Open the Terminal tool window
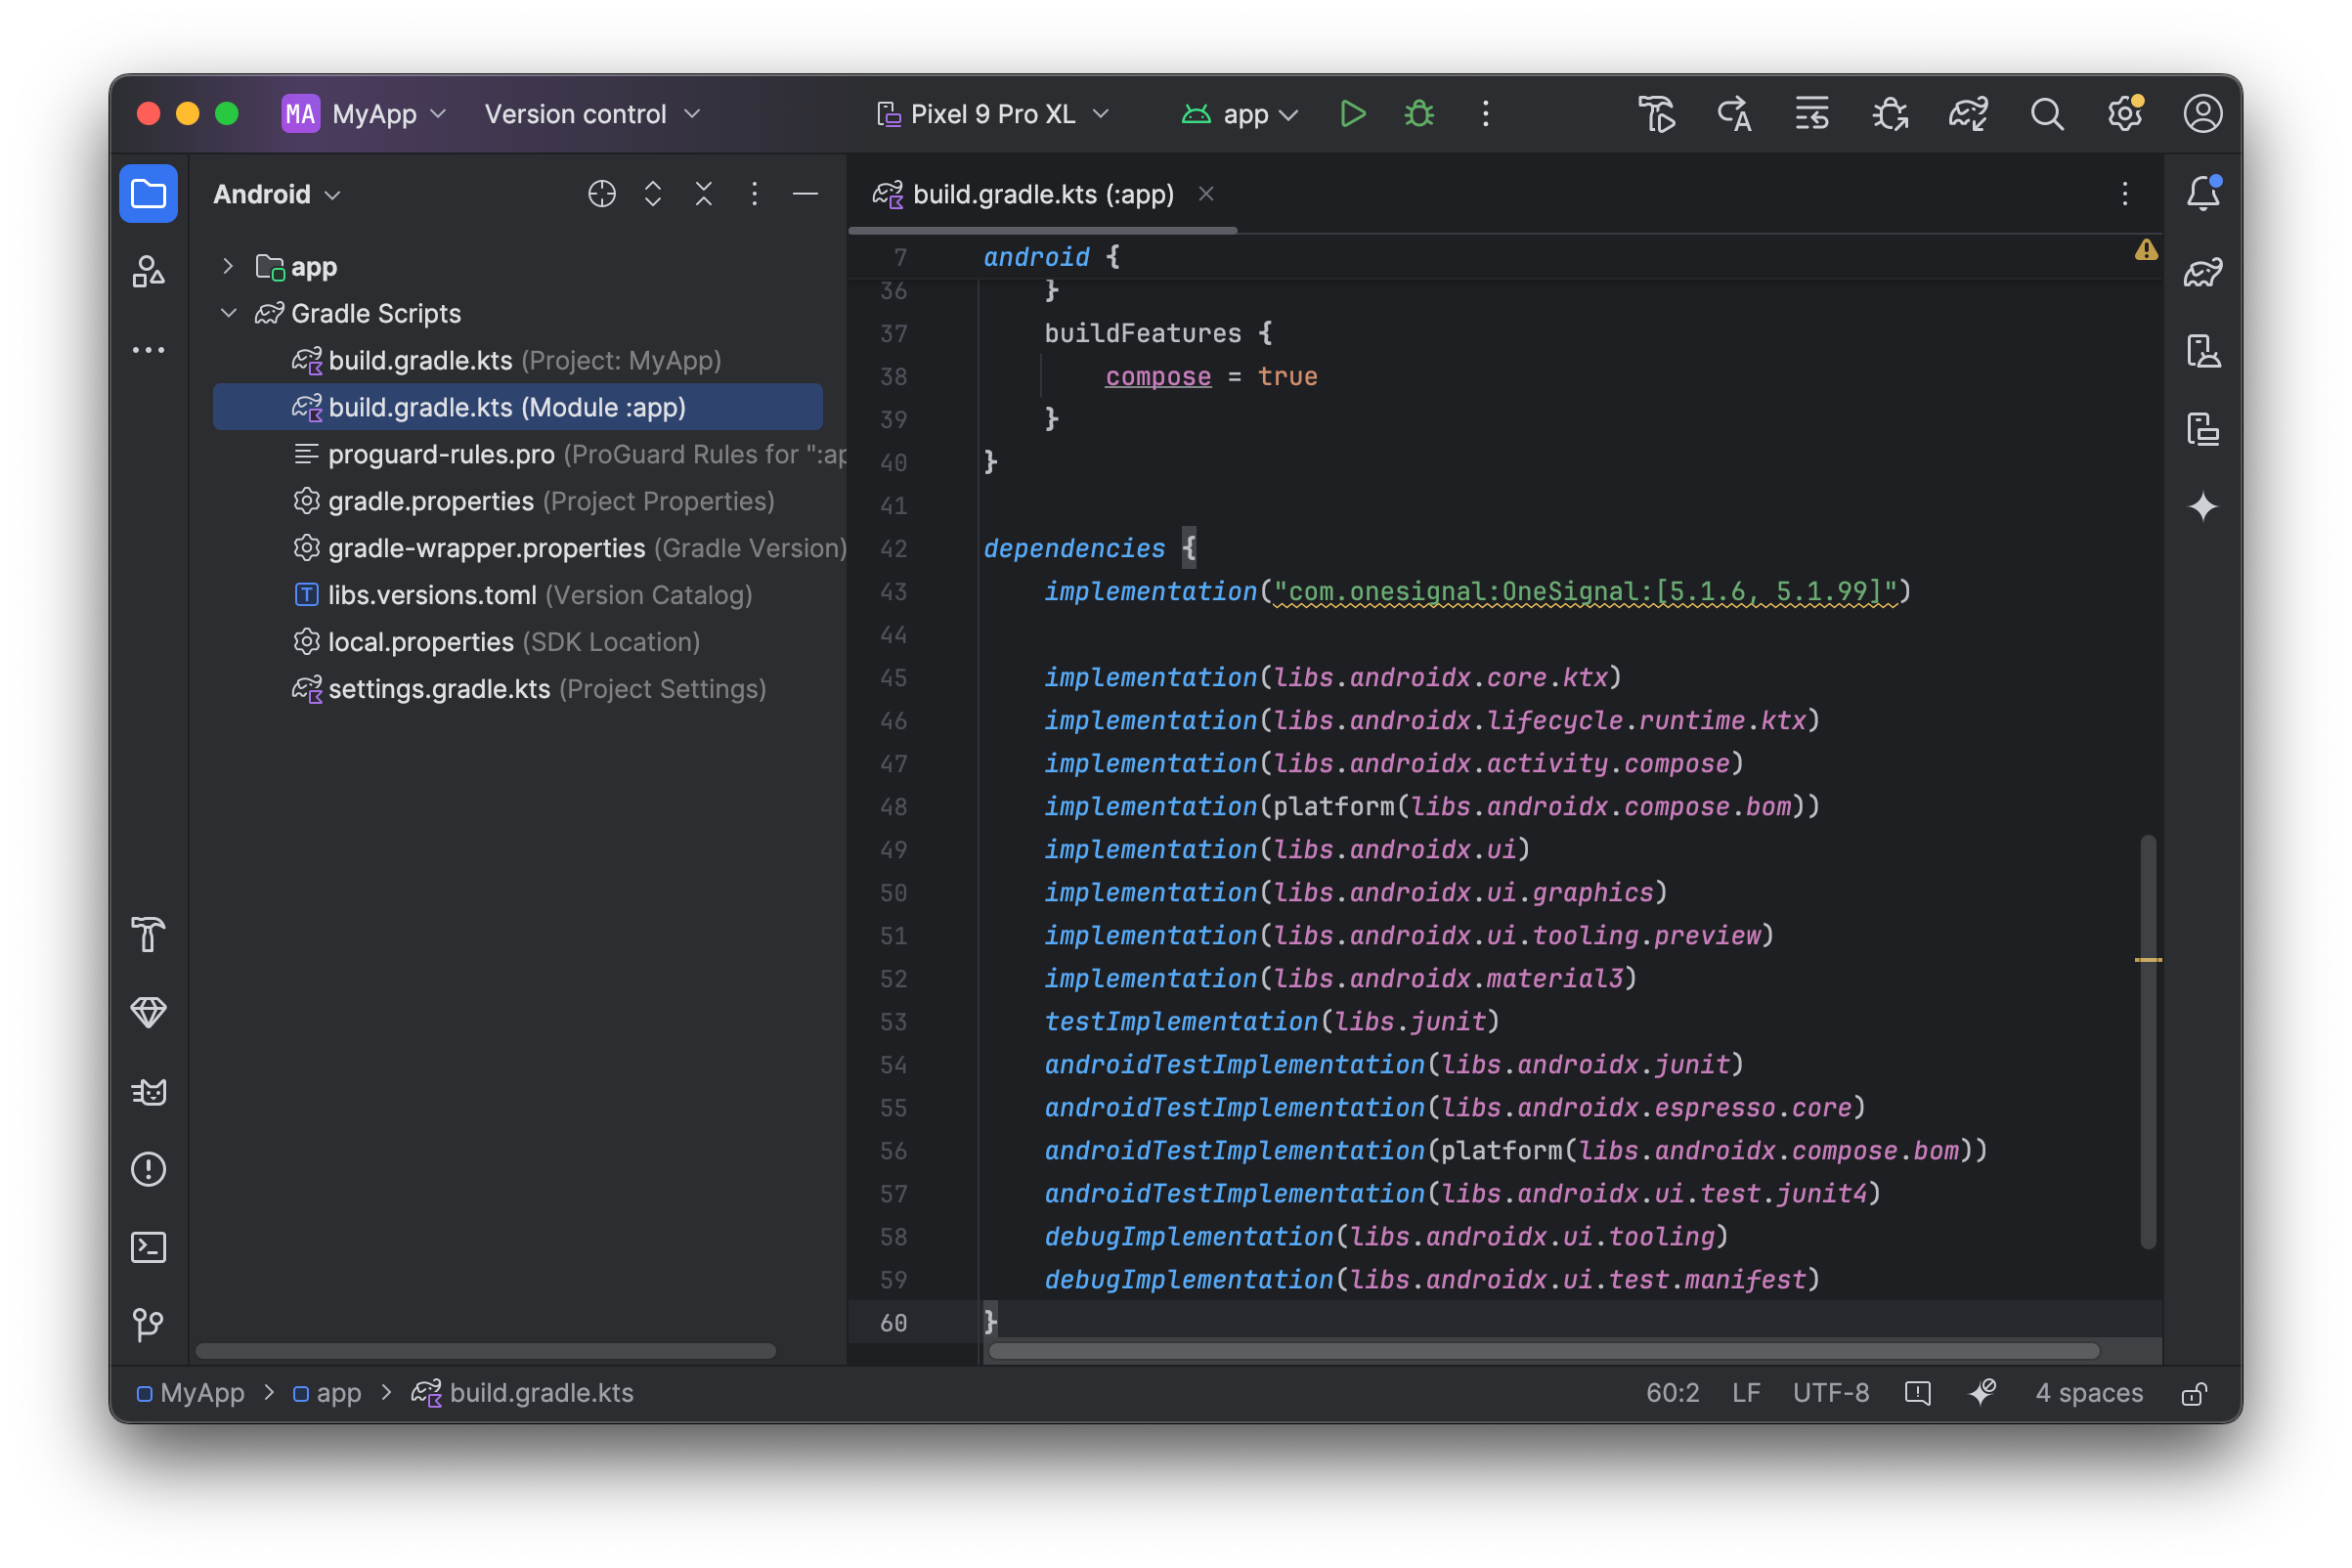Viewport: 2352px width, 1568px height. point(149,1247)
